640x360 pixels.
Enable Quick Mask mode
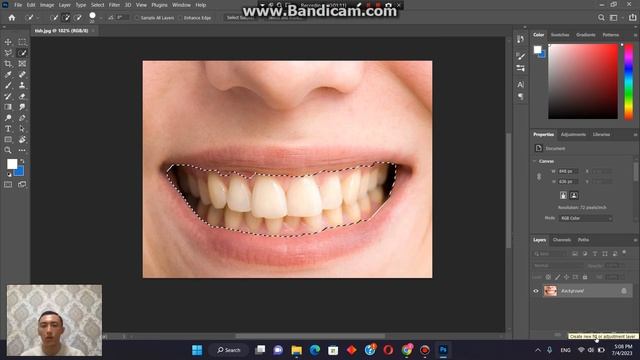[8, 184]
